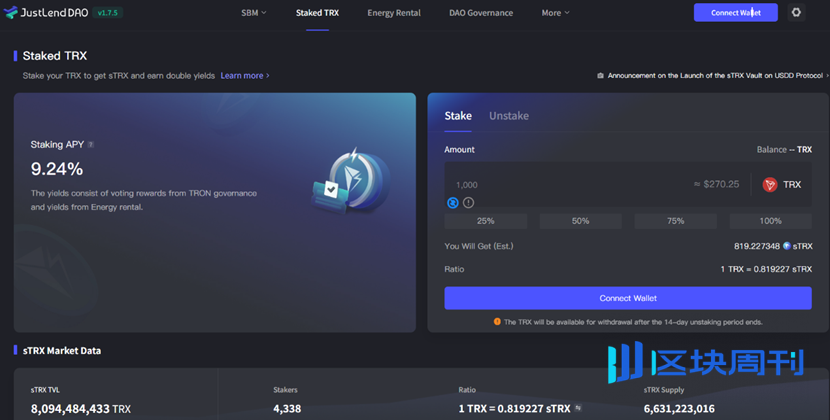Click the Stakers count 4,338
This screenshot has height=420, width=830.
287,409
